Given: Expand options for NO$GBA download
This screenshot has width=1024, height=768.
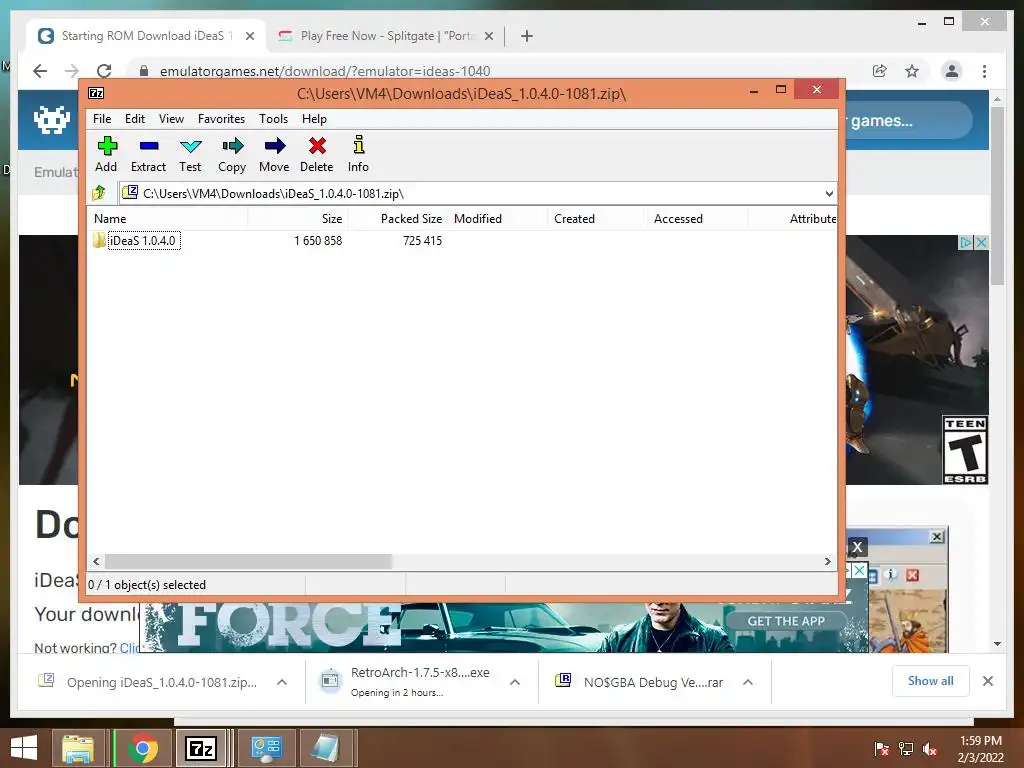Looking at the screenshot, I should click(748, 682).
